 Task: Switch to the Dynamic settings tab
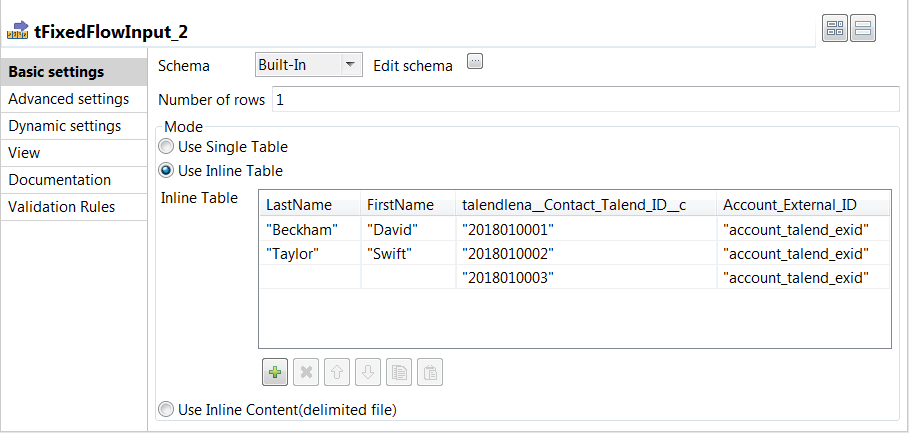65,126
